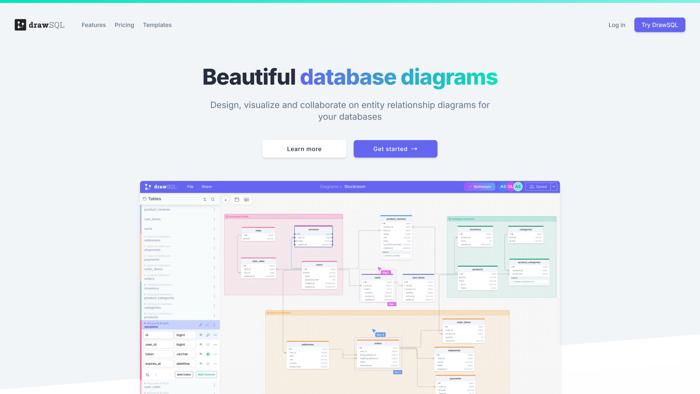Open the File menu in the app preview

point(190,187)
